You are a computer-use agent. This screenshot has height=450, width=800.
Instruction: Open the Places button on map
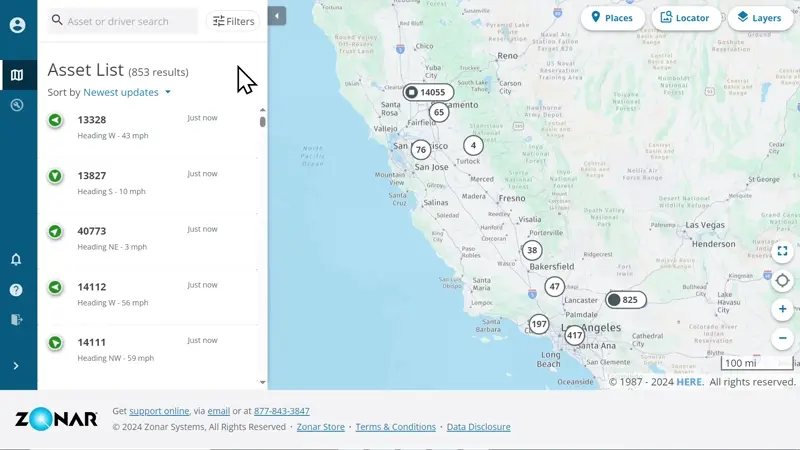click(x=612, y=18)
